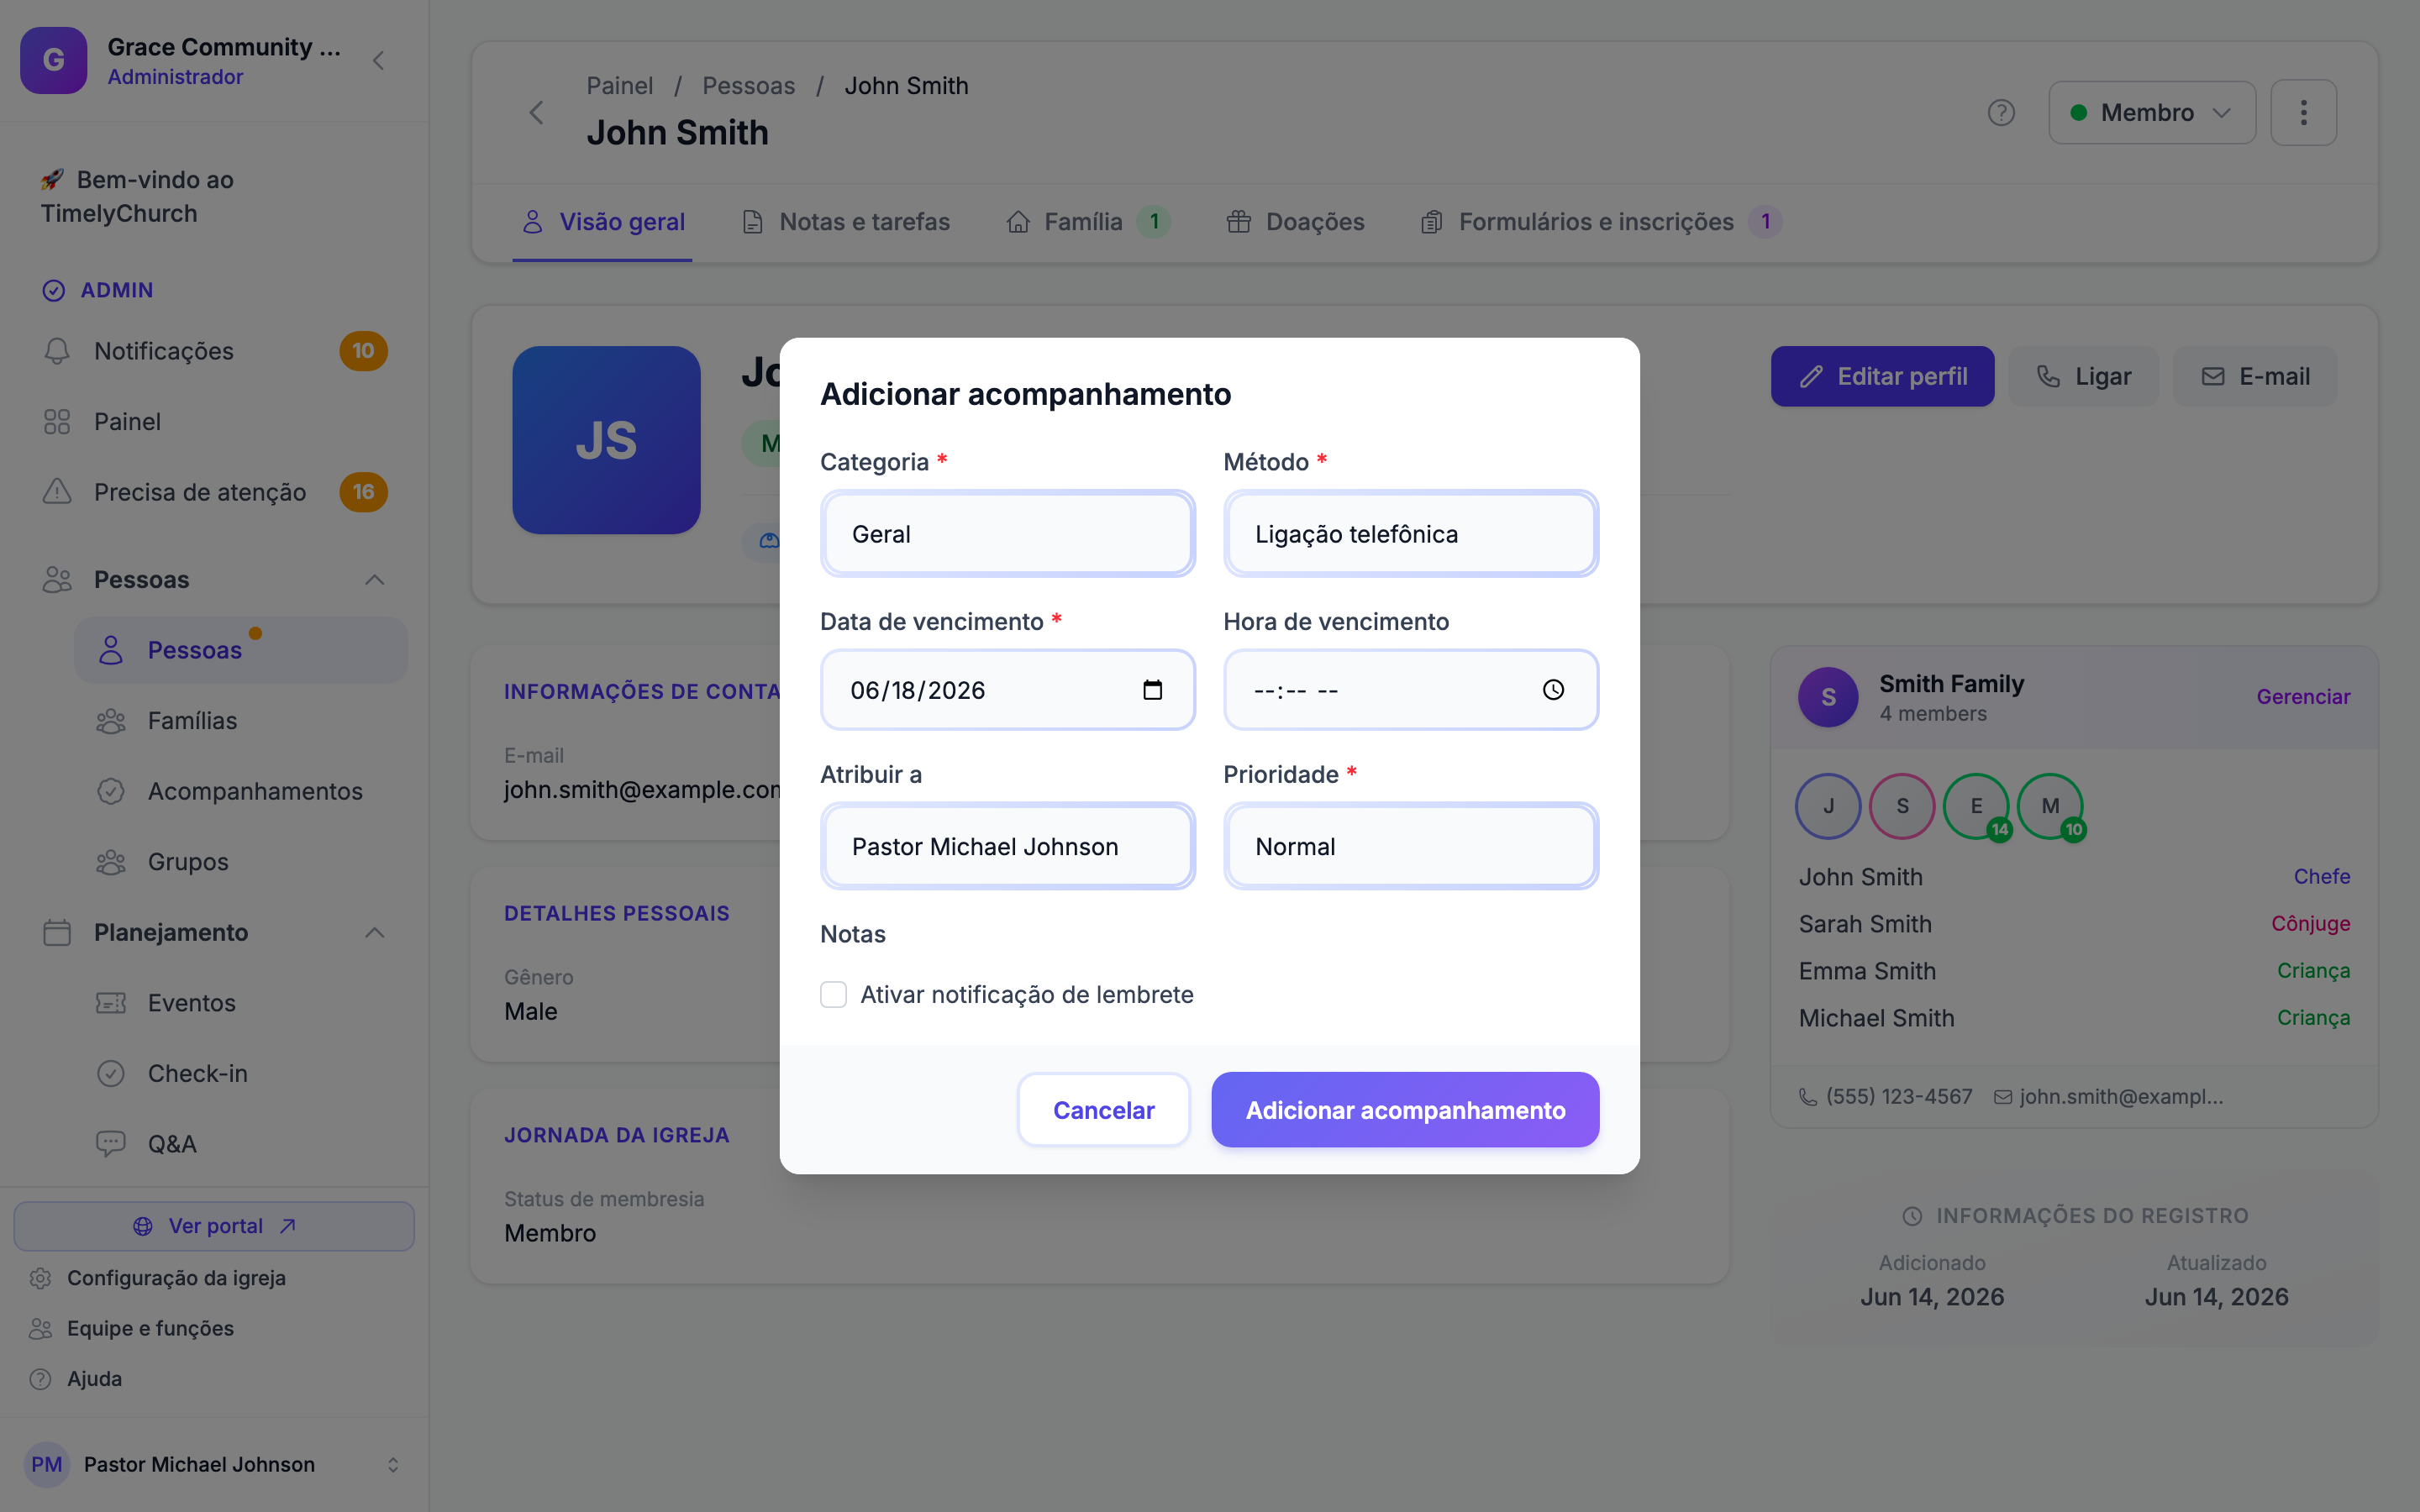The height and width of the screenshot is (1512, 2420).
Task: Click the Famílias sidebar icon
Action: click(111, 721)
